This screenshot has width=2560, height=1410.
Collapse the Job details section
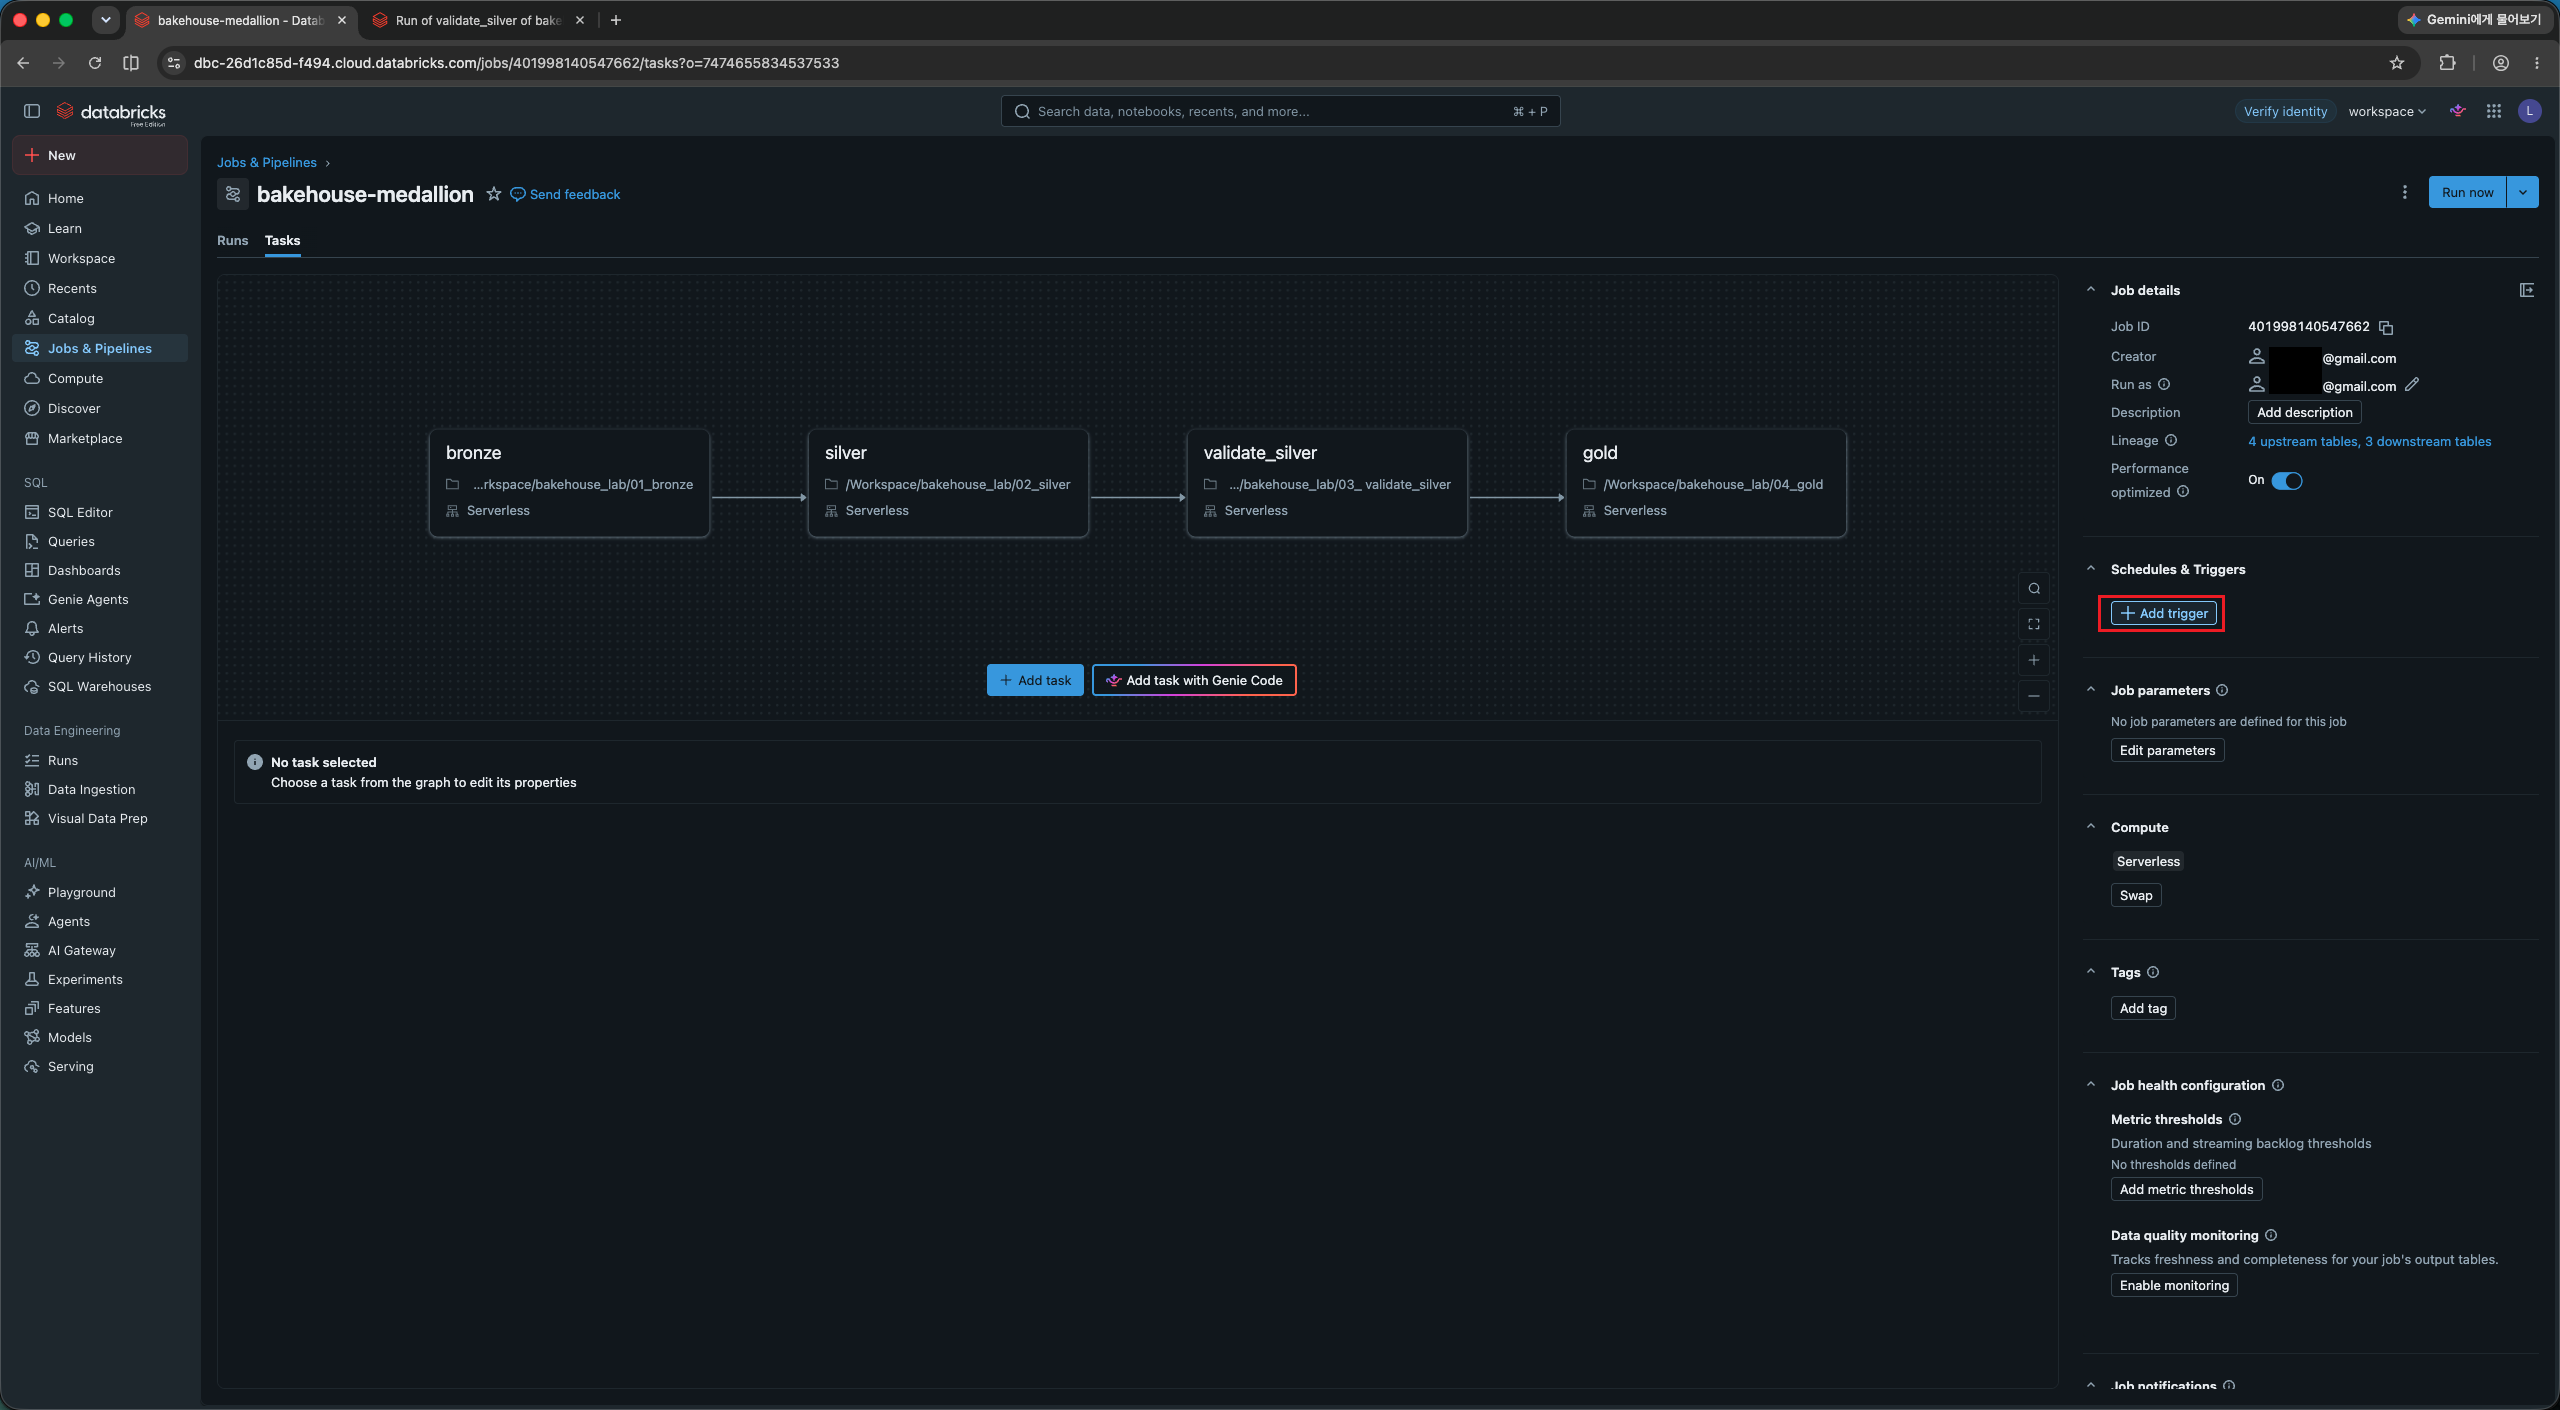click(x=2091, y=290)
